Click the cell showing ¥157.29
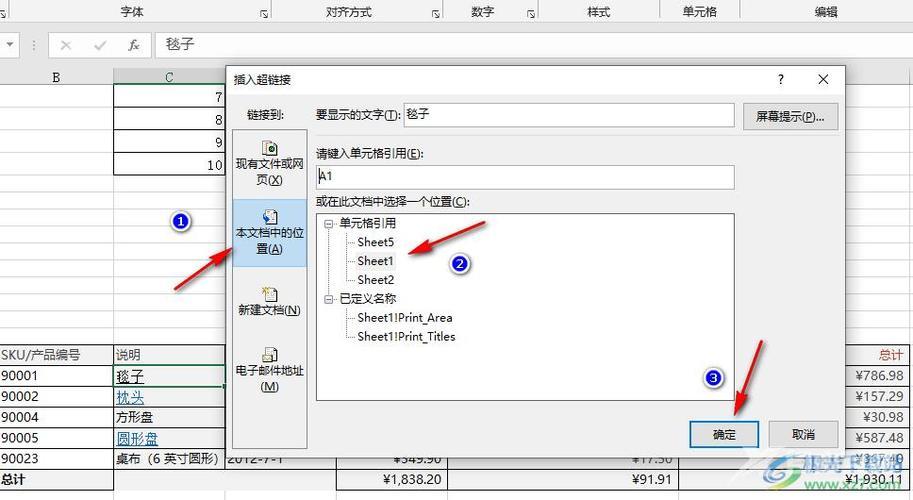This screenshot has height=500, width=913. pos(878,396)
